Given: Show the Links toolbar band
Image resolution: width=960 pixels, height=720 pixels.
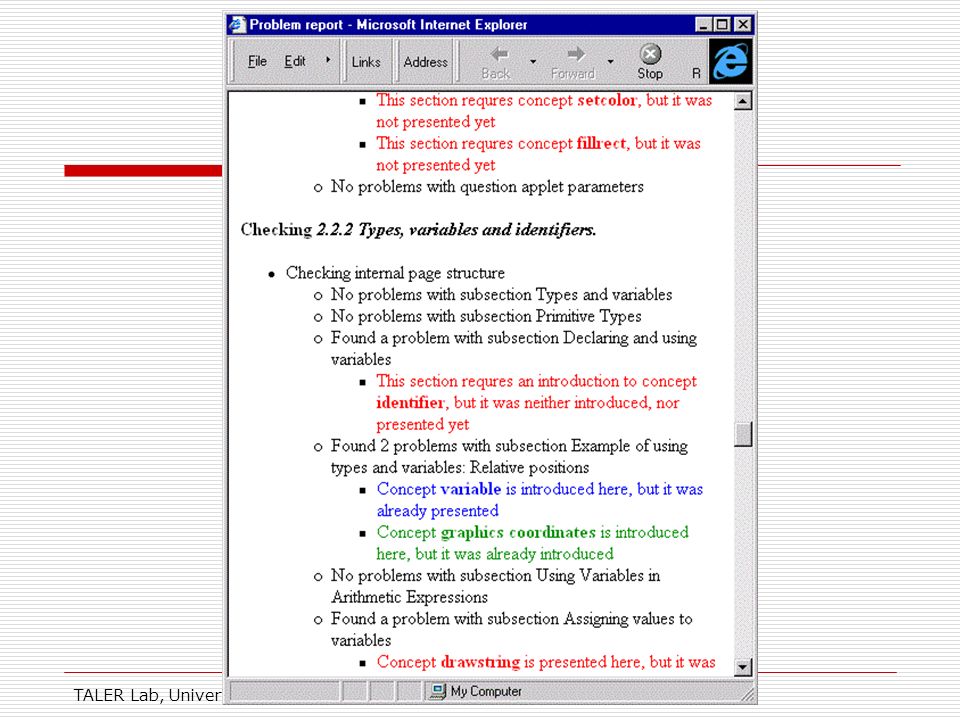Looking at the screenshot, I should [x=366, y=62].
